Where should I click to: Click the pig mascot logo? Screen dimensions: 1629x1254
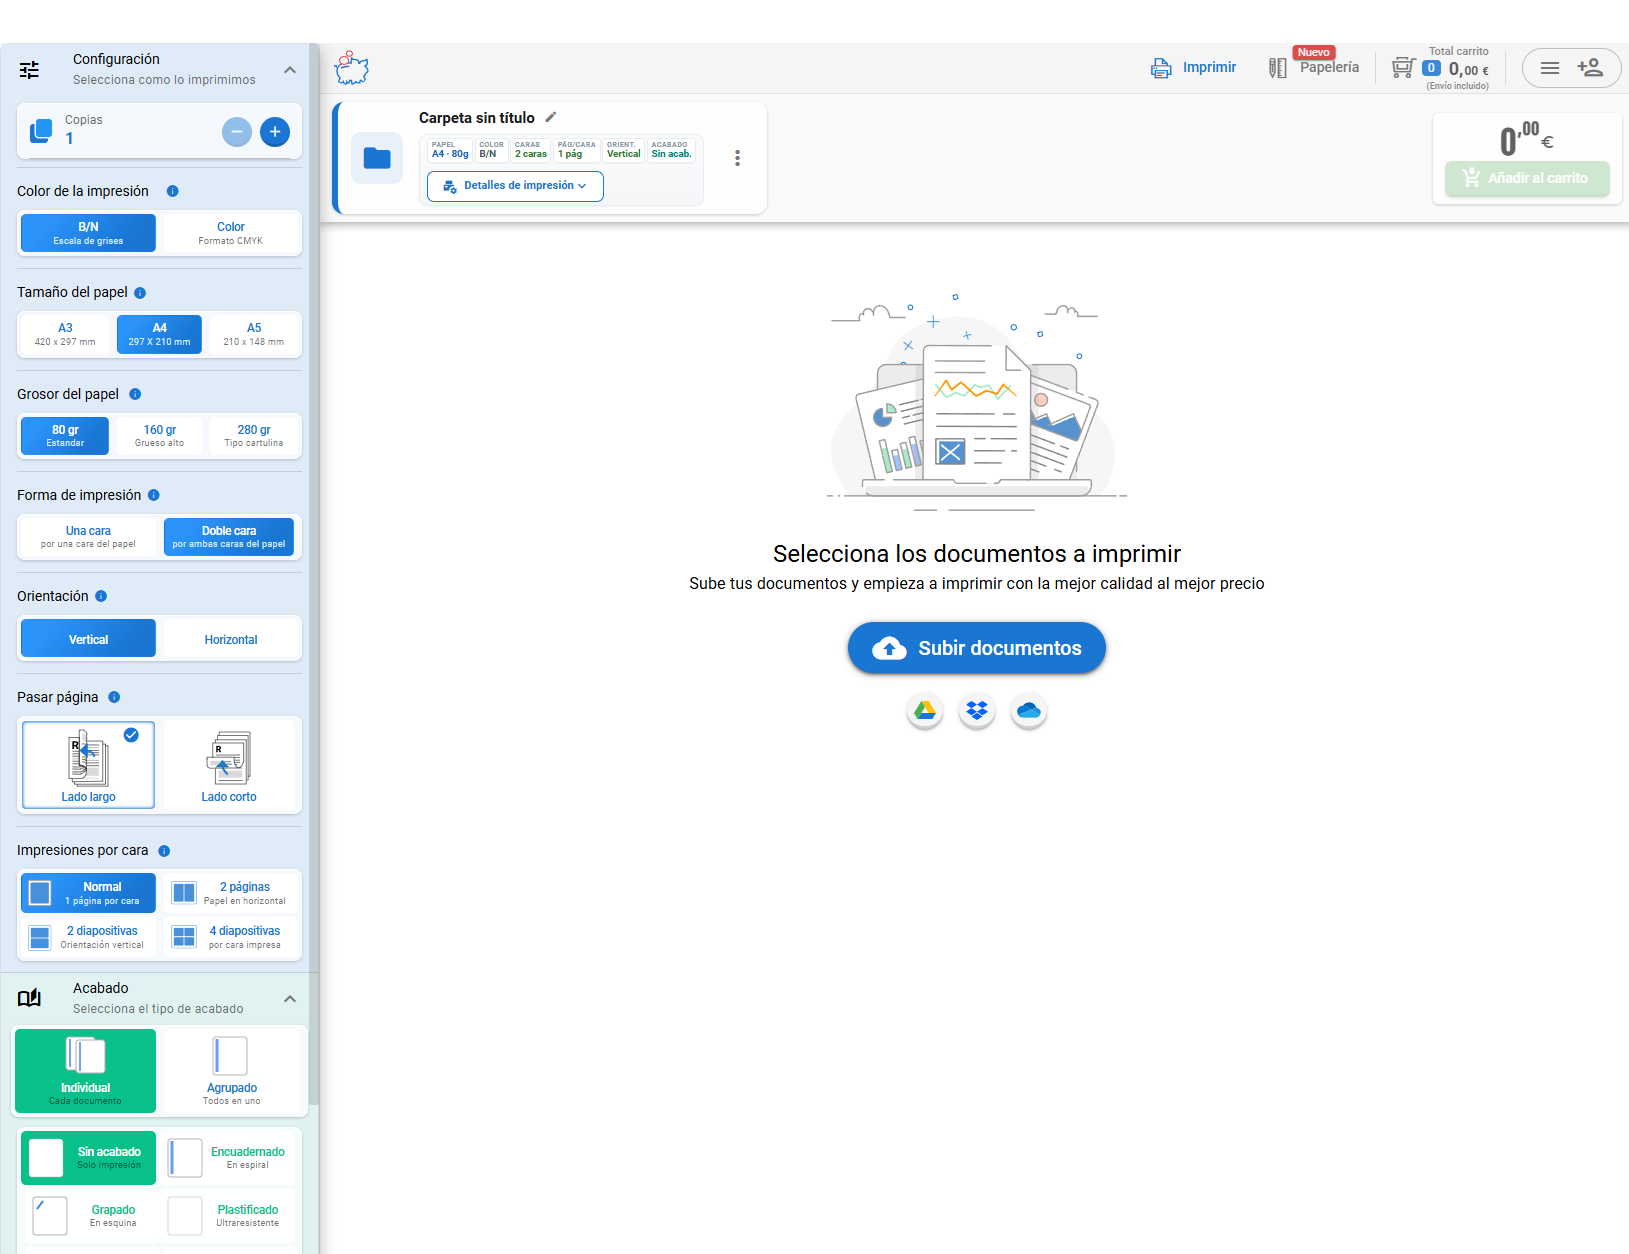pos(352,67)
